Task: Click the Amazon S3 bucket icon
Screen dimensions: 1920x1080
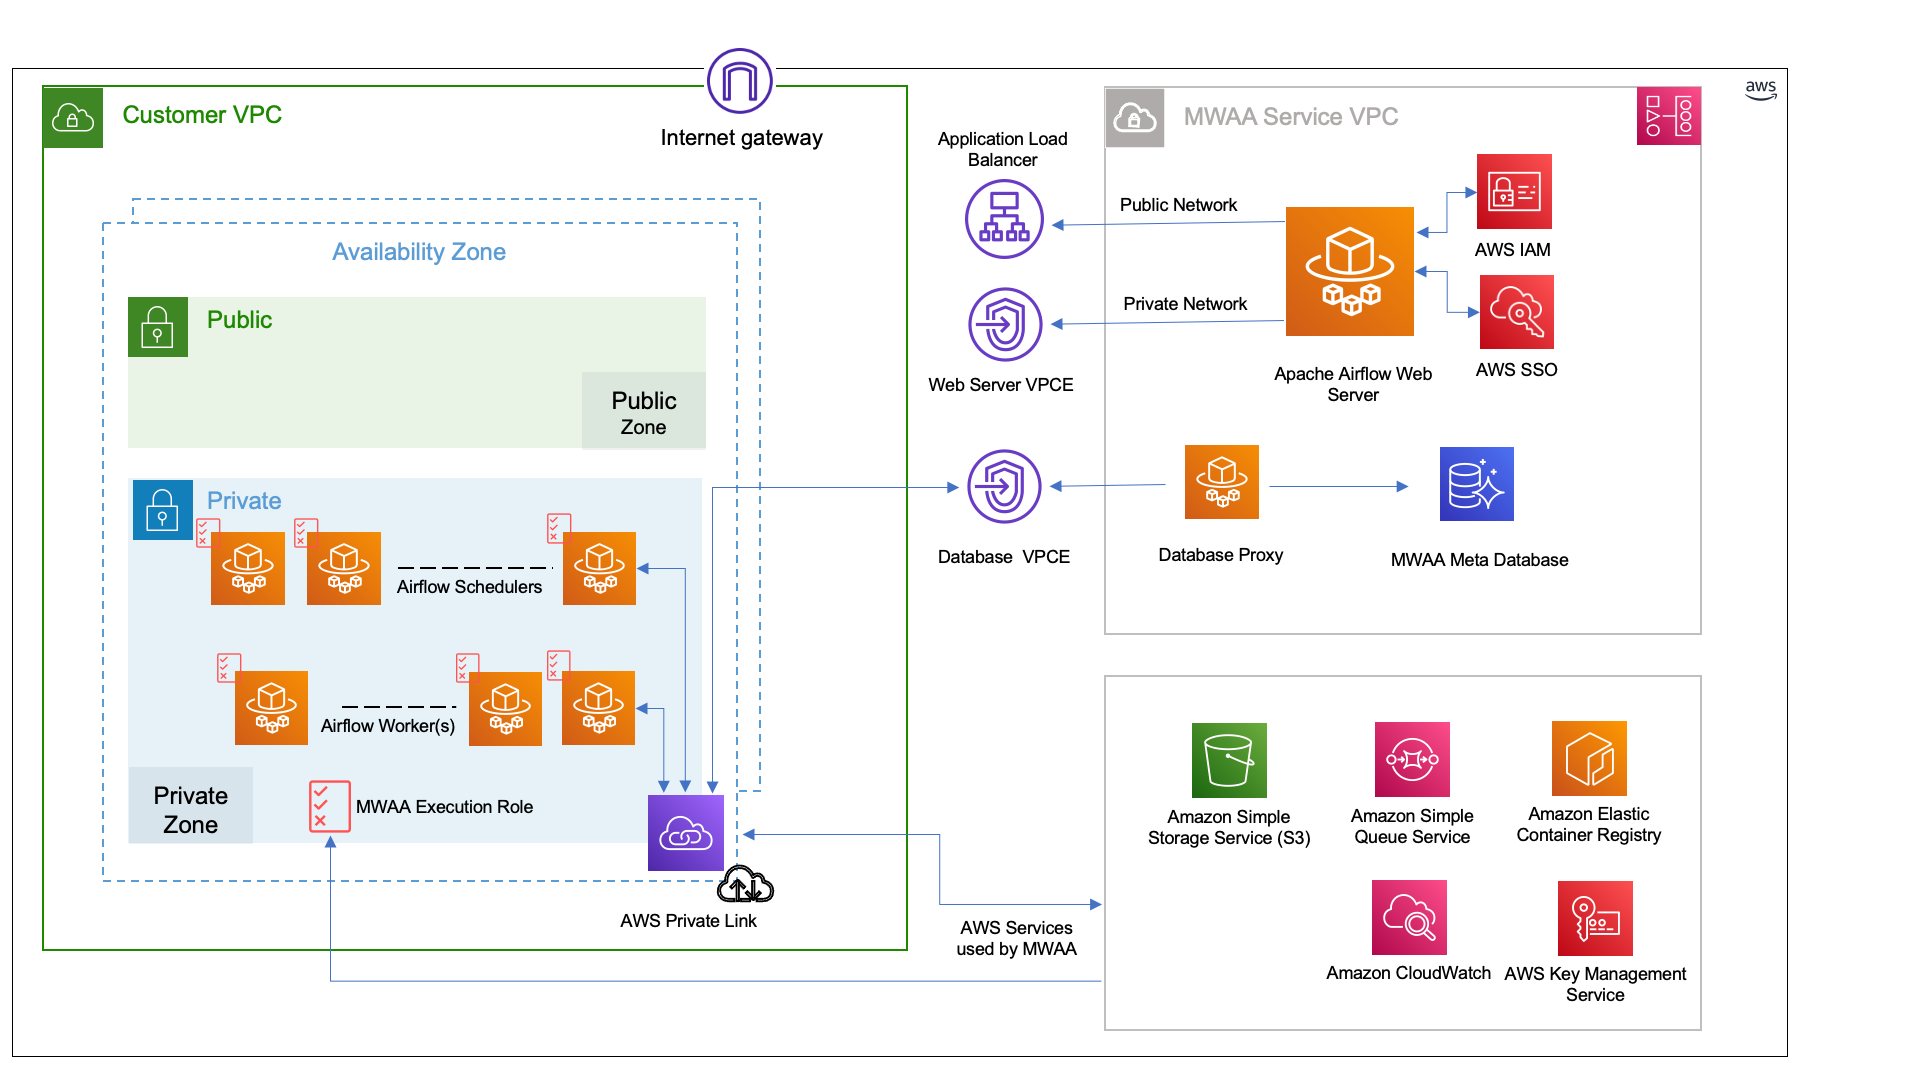Action: click(1229, 760)
